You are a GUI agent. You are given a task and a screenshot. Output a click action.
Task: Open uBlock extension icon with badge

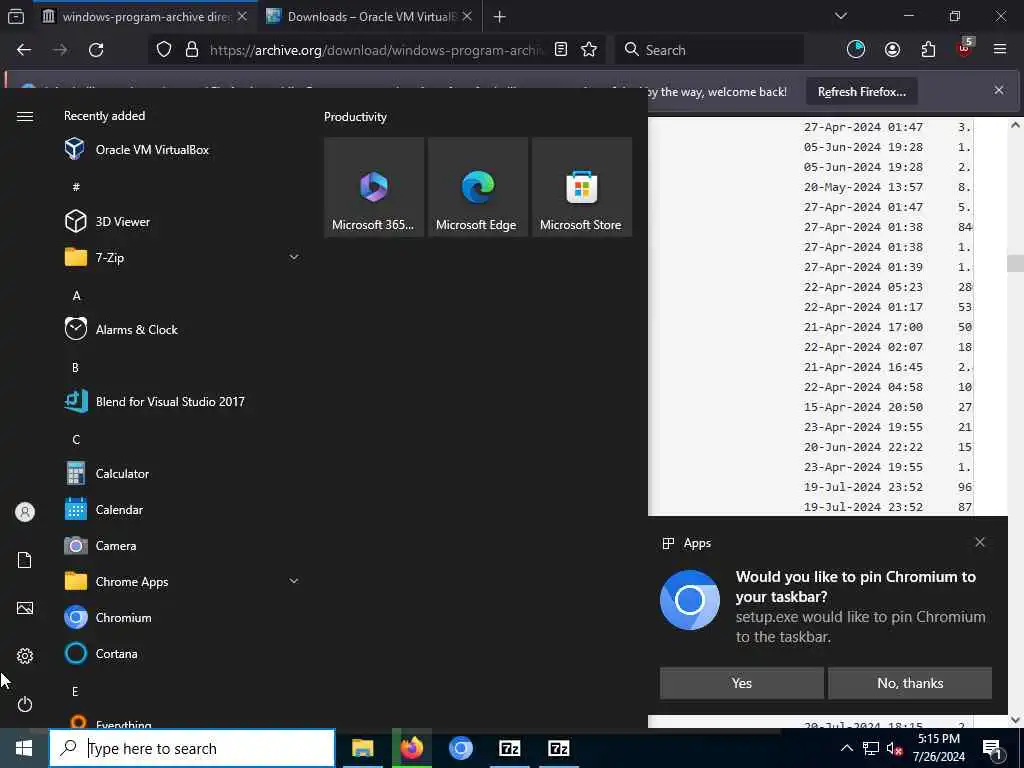click(x=965, y=48)
